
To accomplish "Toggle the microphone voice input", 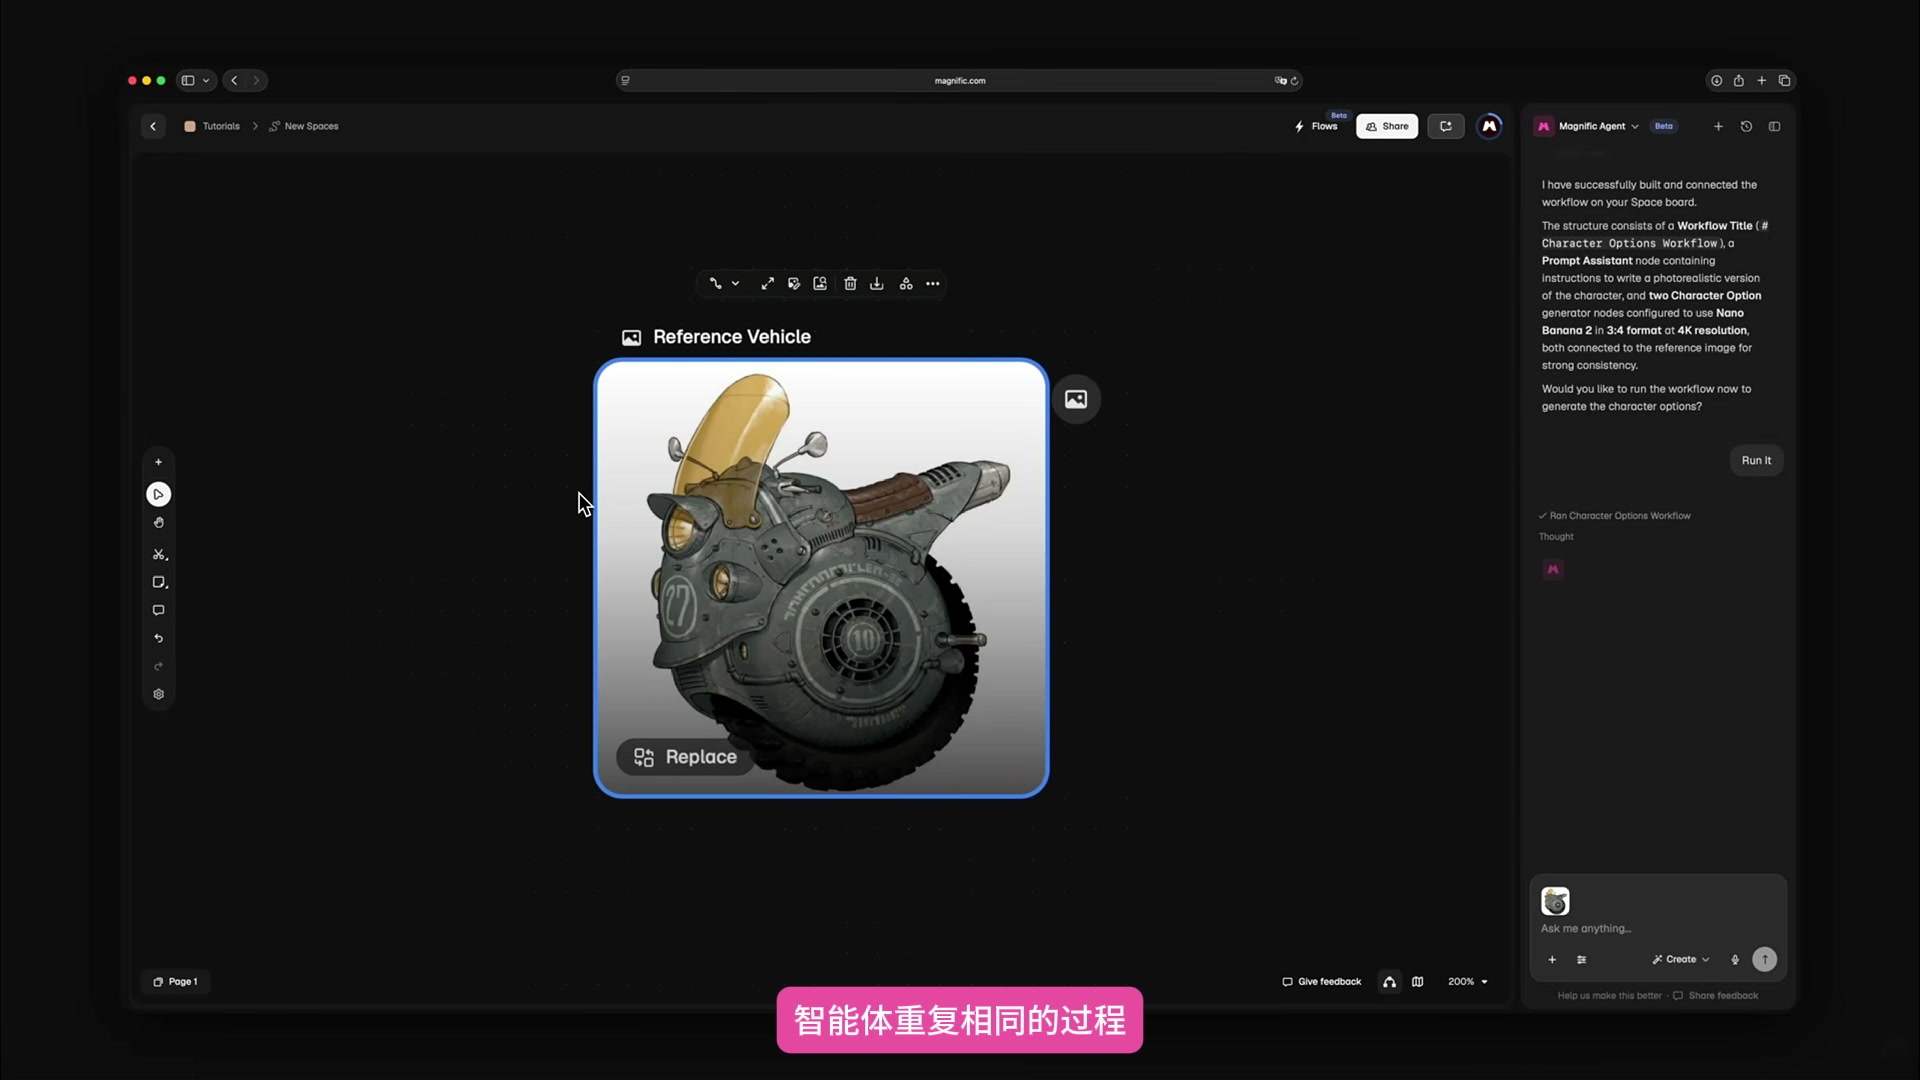I will 1735,959.
